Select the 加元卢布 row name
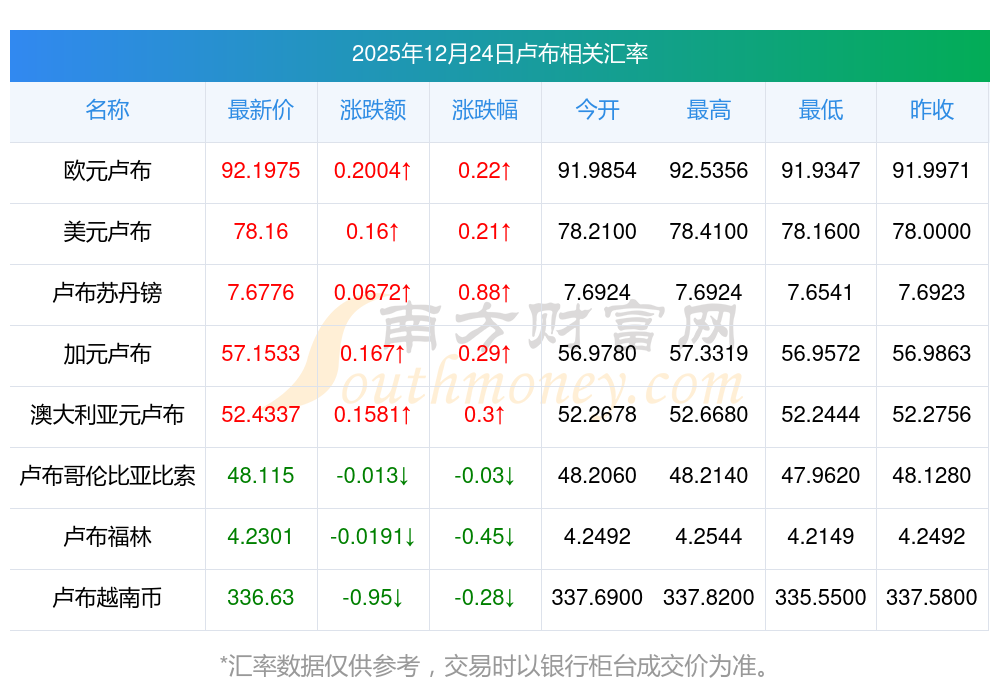Image resolution: width=1000 pixels, height=697 pixels. [x=107, y=353]
